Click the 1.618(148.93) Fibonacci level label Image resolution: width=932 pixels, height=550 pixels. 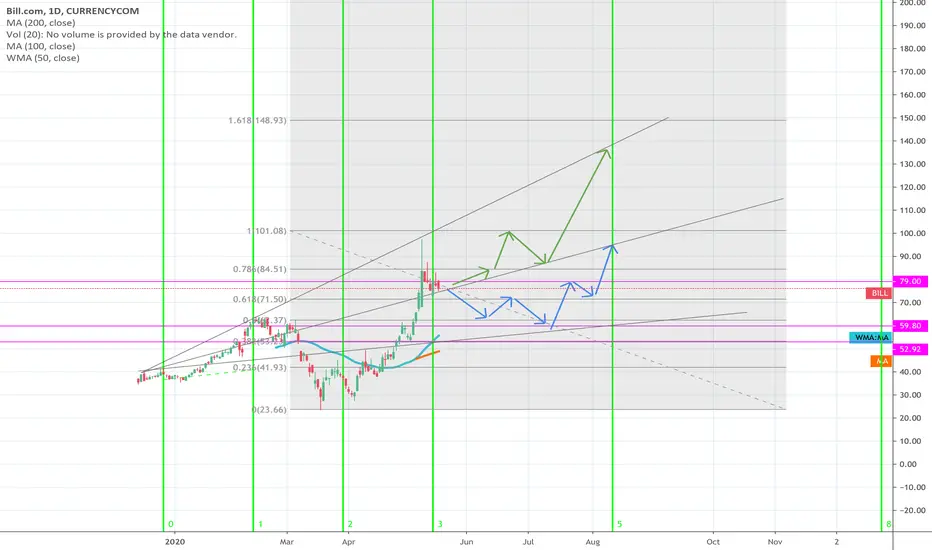257,120
